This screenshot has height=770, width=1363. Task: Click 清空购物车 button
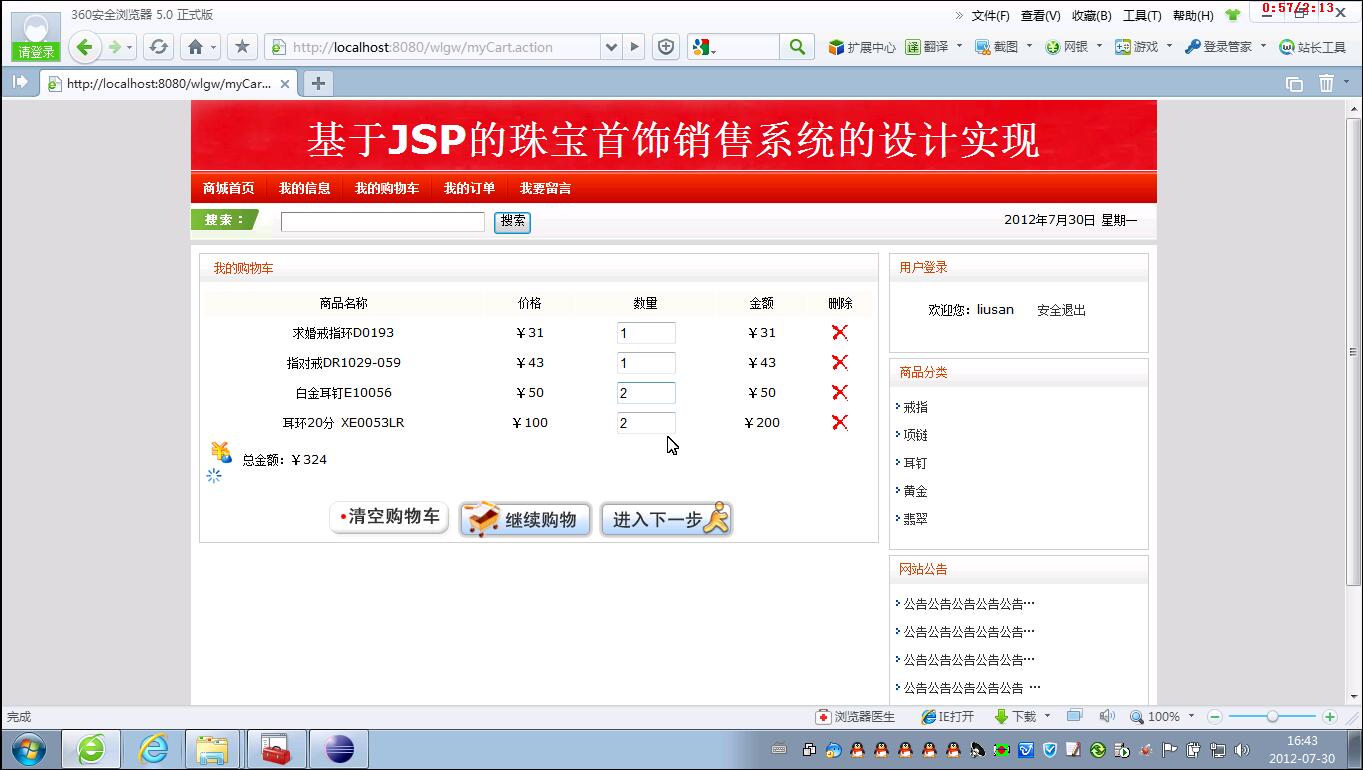389,517
